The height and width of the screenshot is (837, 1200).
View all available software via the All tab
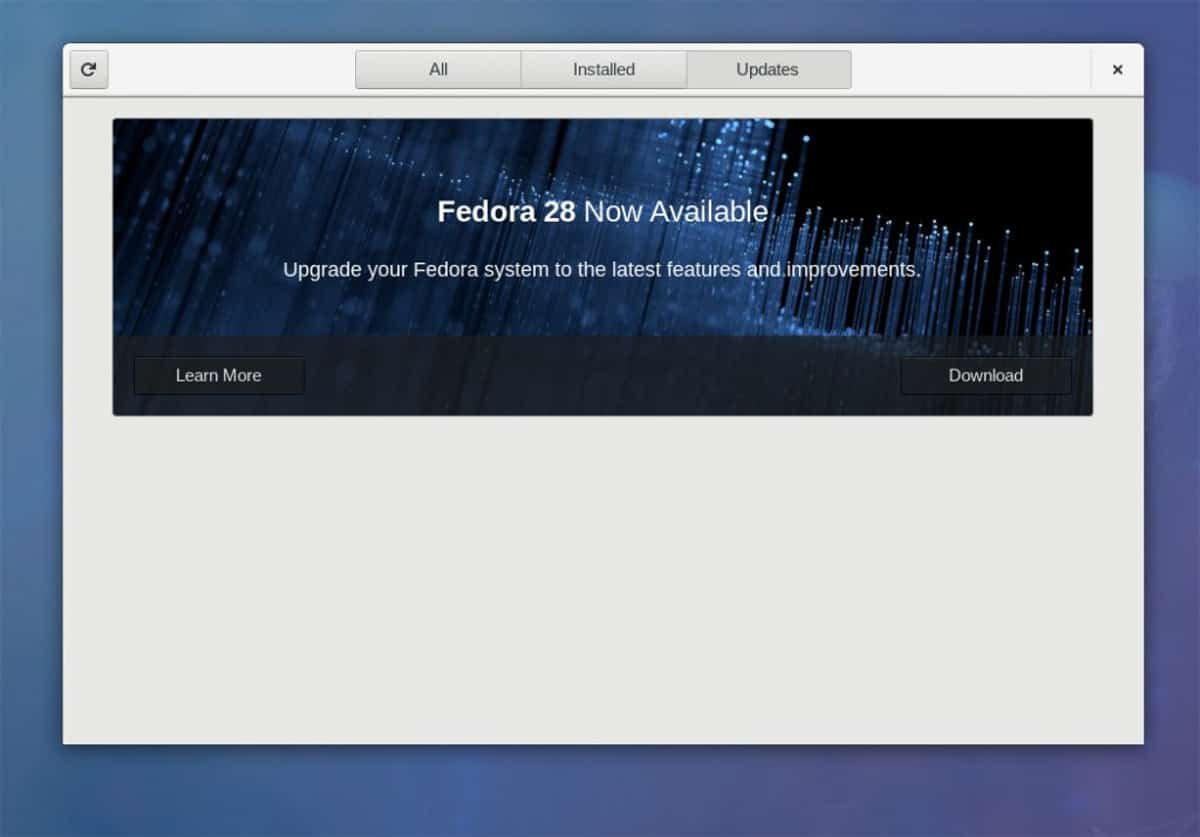439,69
